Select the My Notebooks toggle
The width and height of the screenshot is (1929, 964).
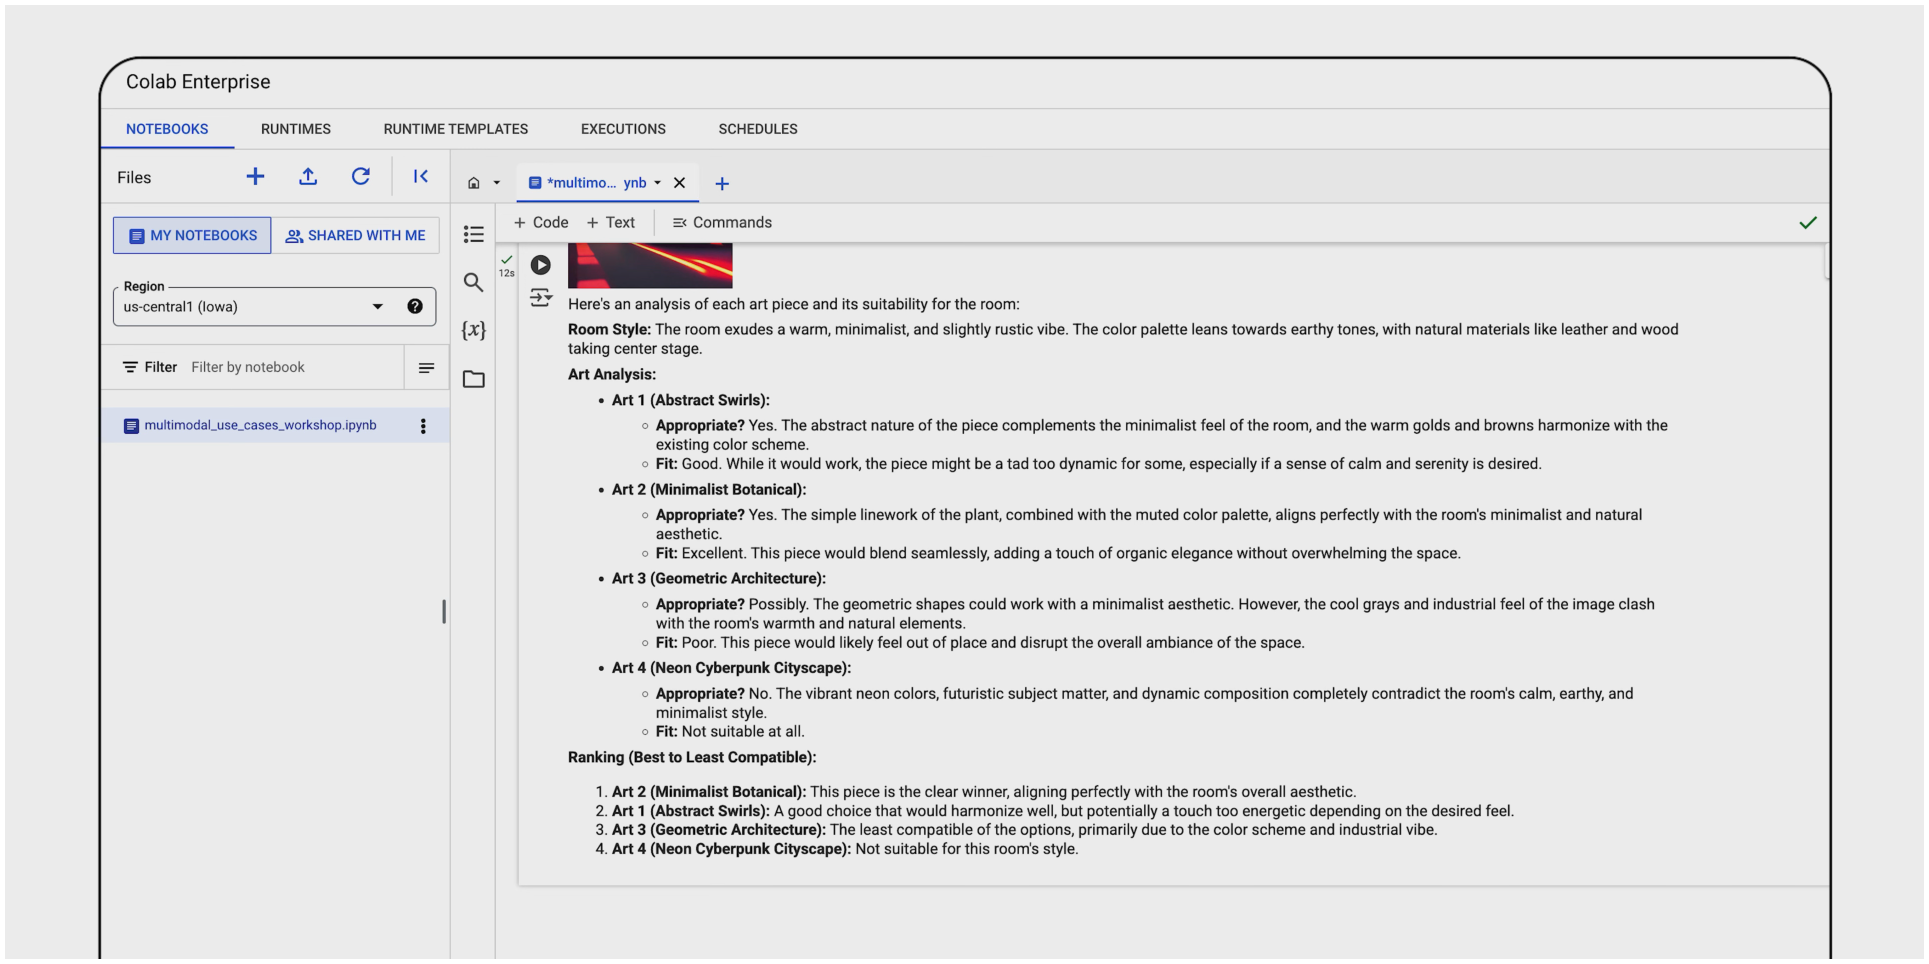192,236
